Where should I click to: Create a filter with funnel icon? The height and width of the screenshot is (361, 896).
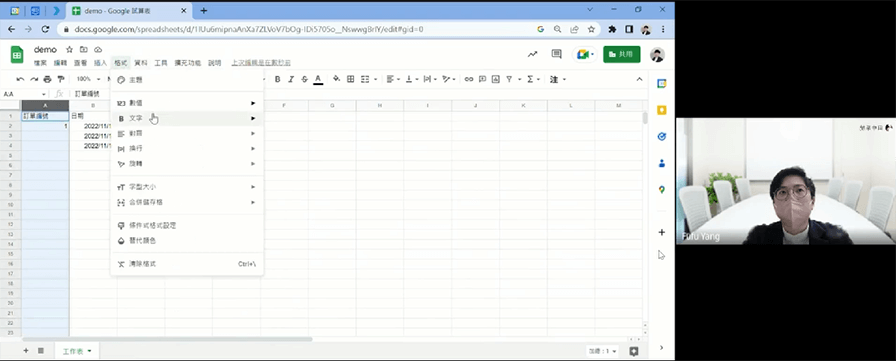point(509,79)
